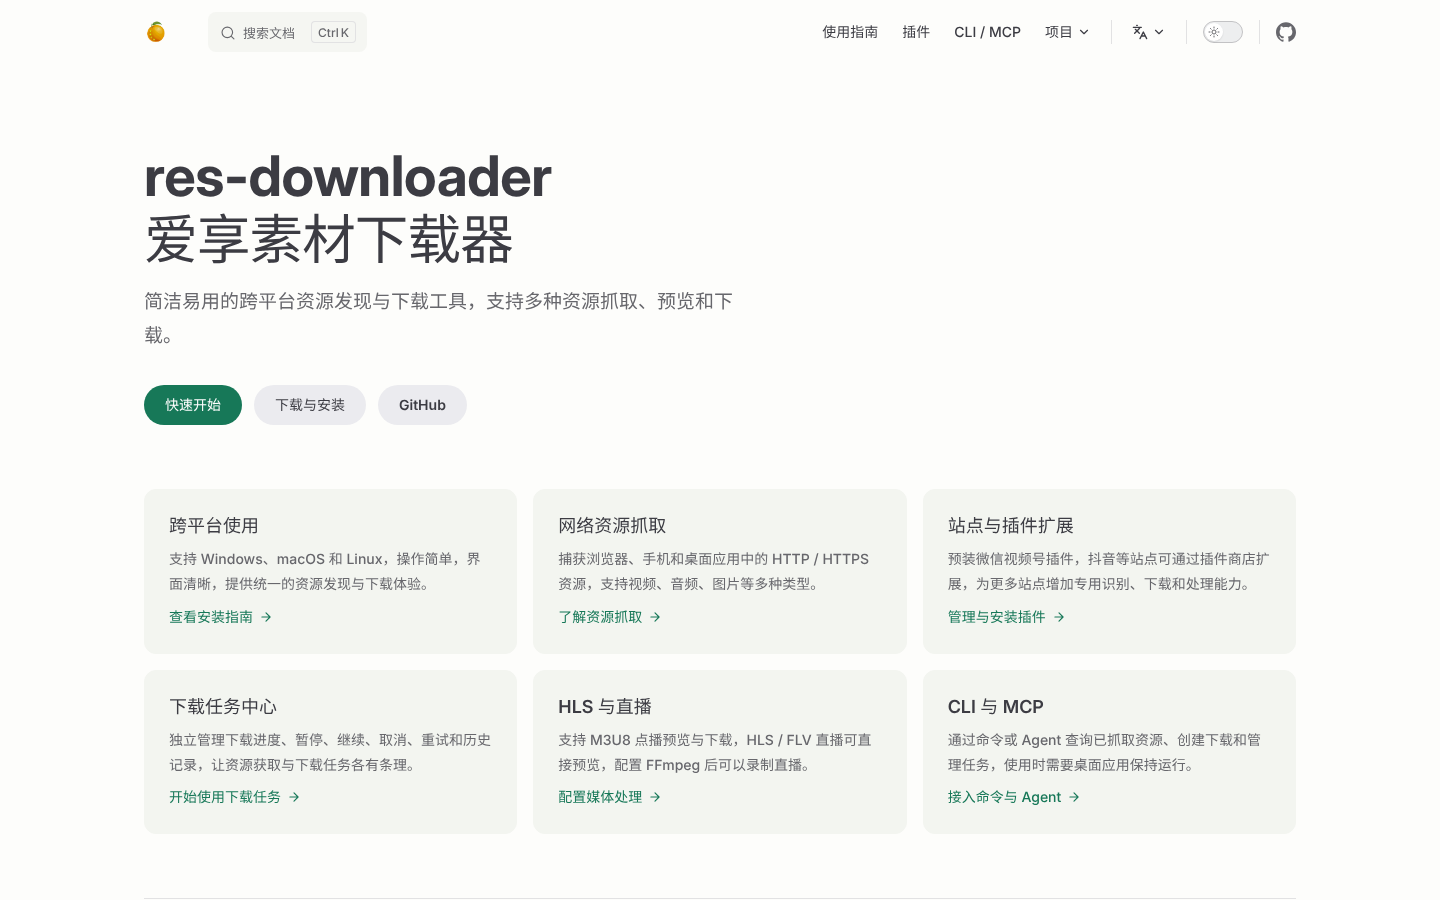This screenshot has height=900, width=1440.
Task: Click the 下载任务中心 card title
Action: point(223,707)
